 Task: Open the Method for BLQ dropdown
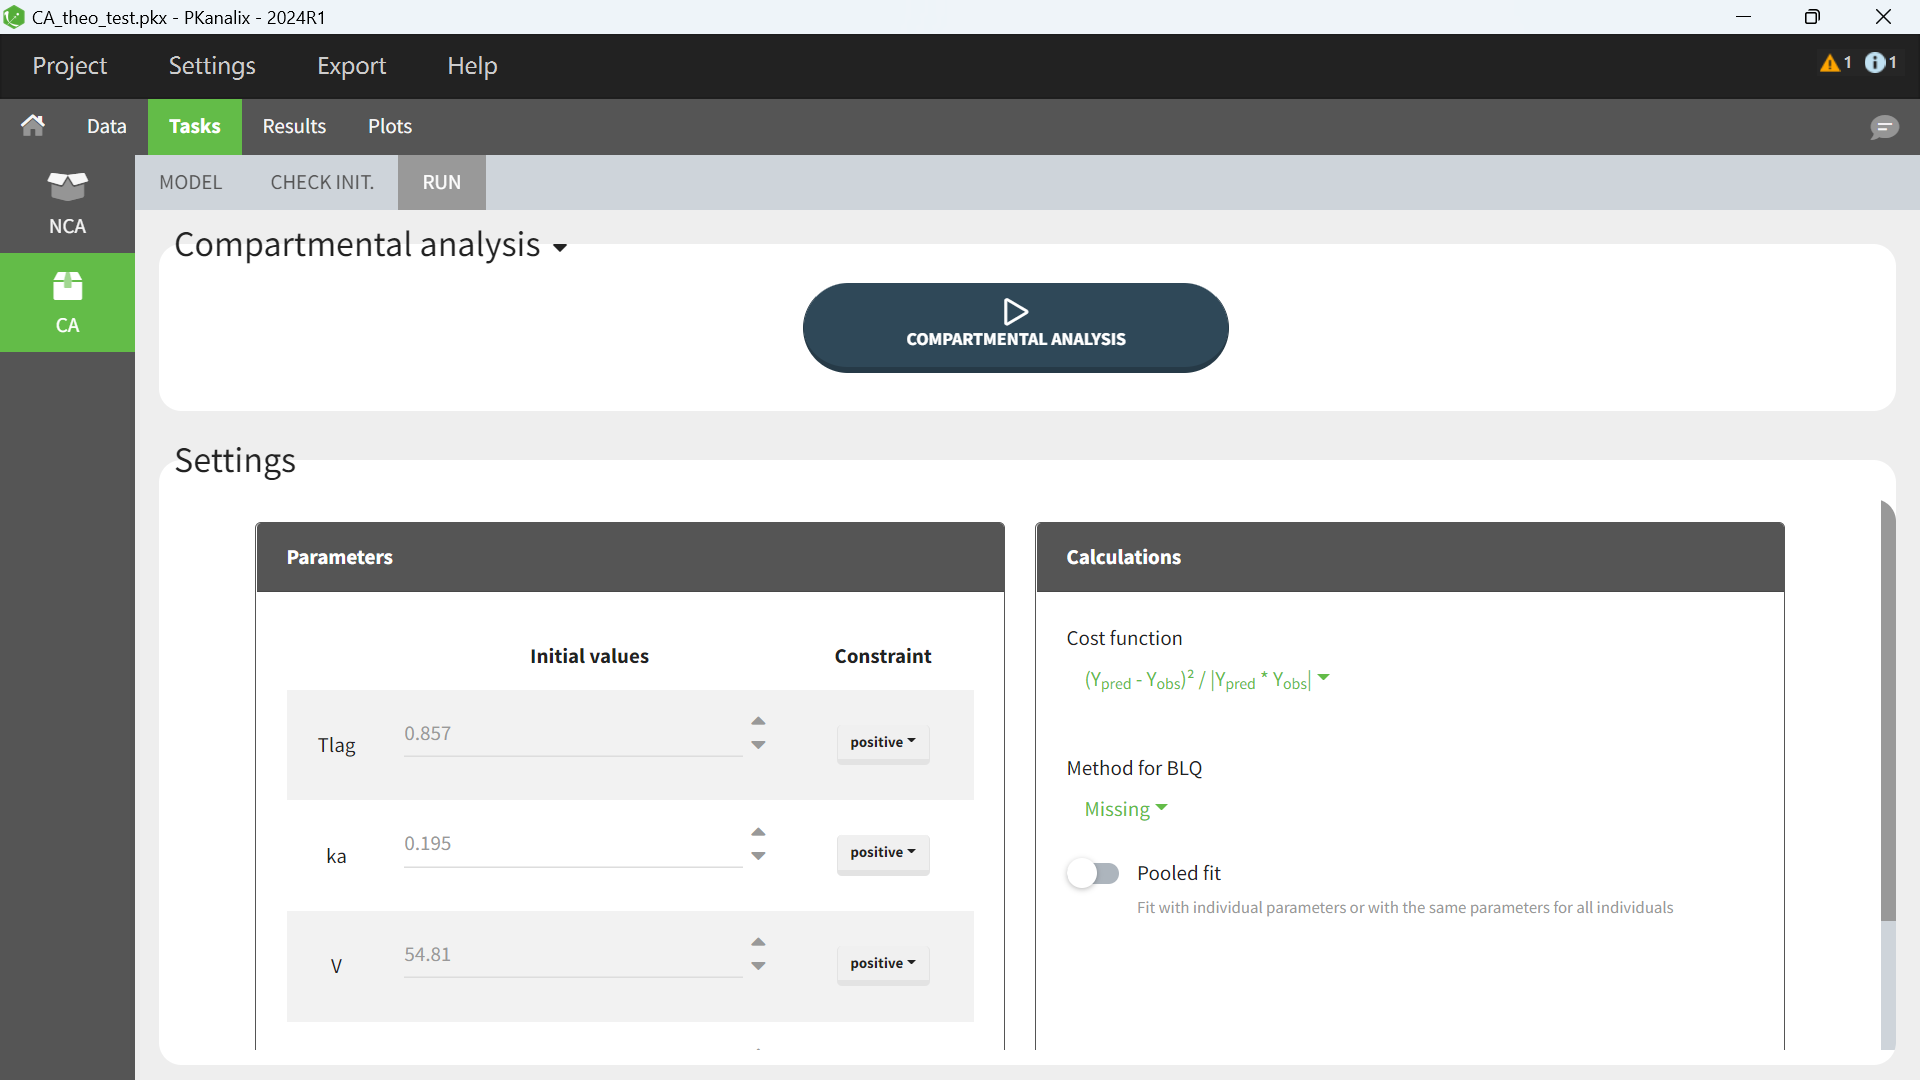click(1125, 809)
